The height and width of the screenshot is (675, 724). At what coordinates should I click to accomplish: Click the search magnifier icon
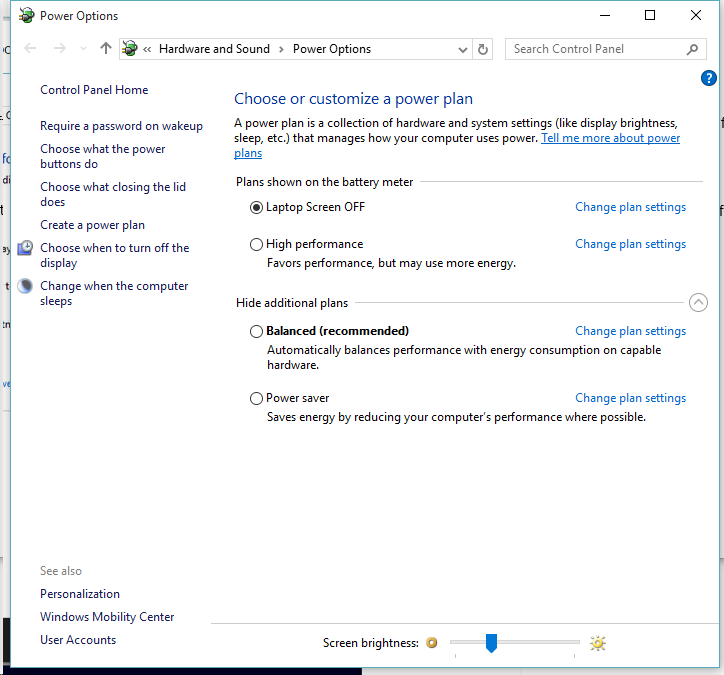692,49
